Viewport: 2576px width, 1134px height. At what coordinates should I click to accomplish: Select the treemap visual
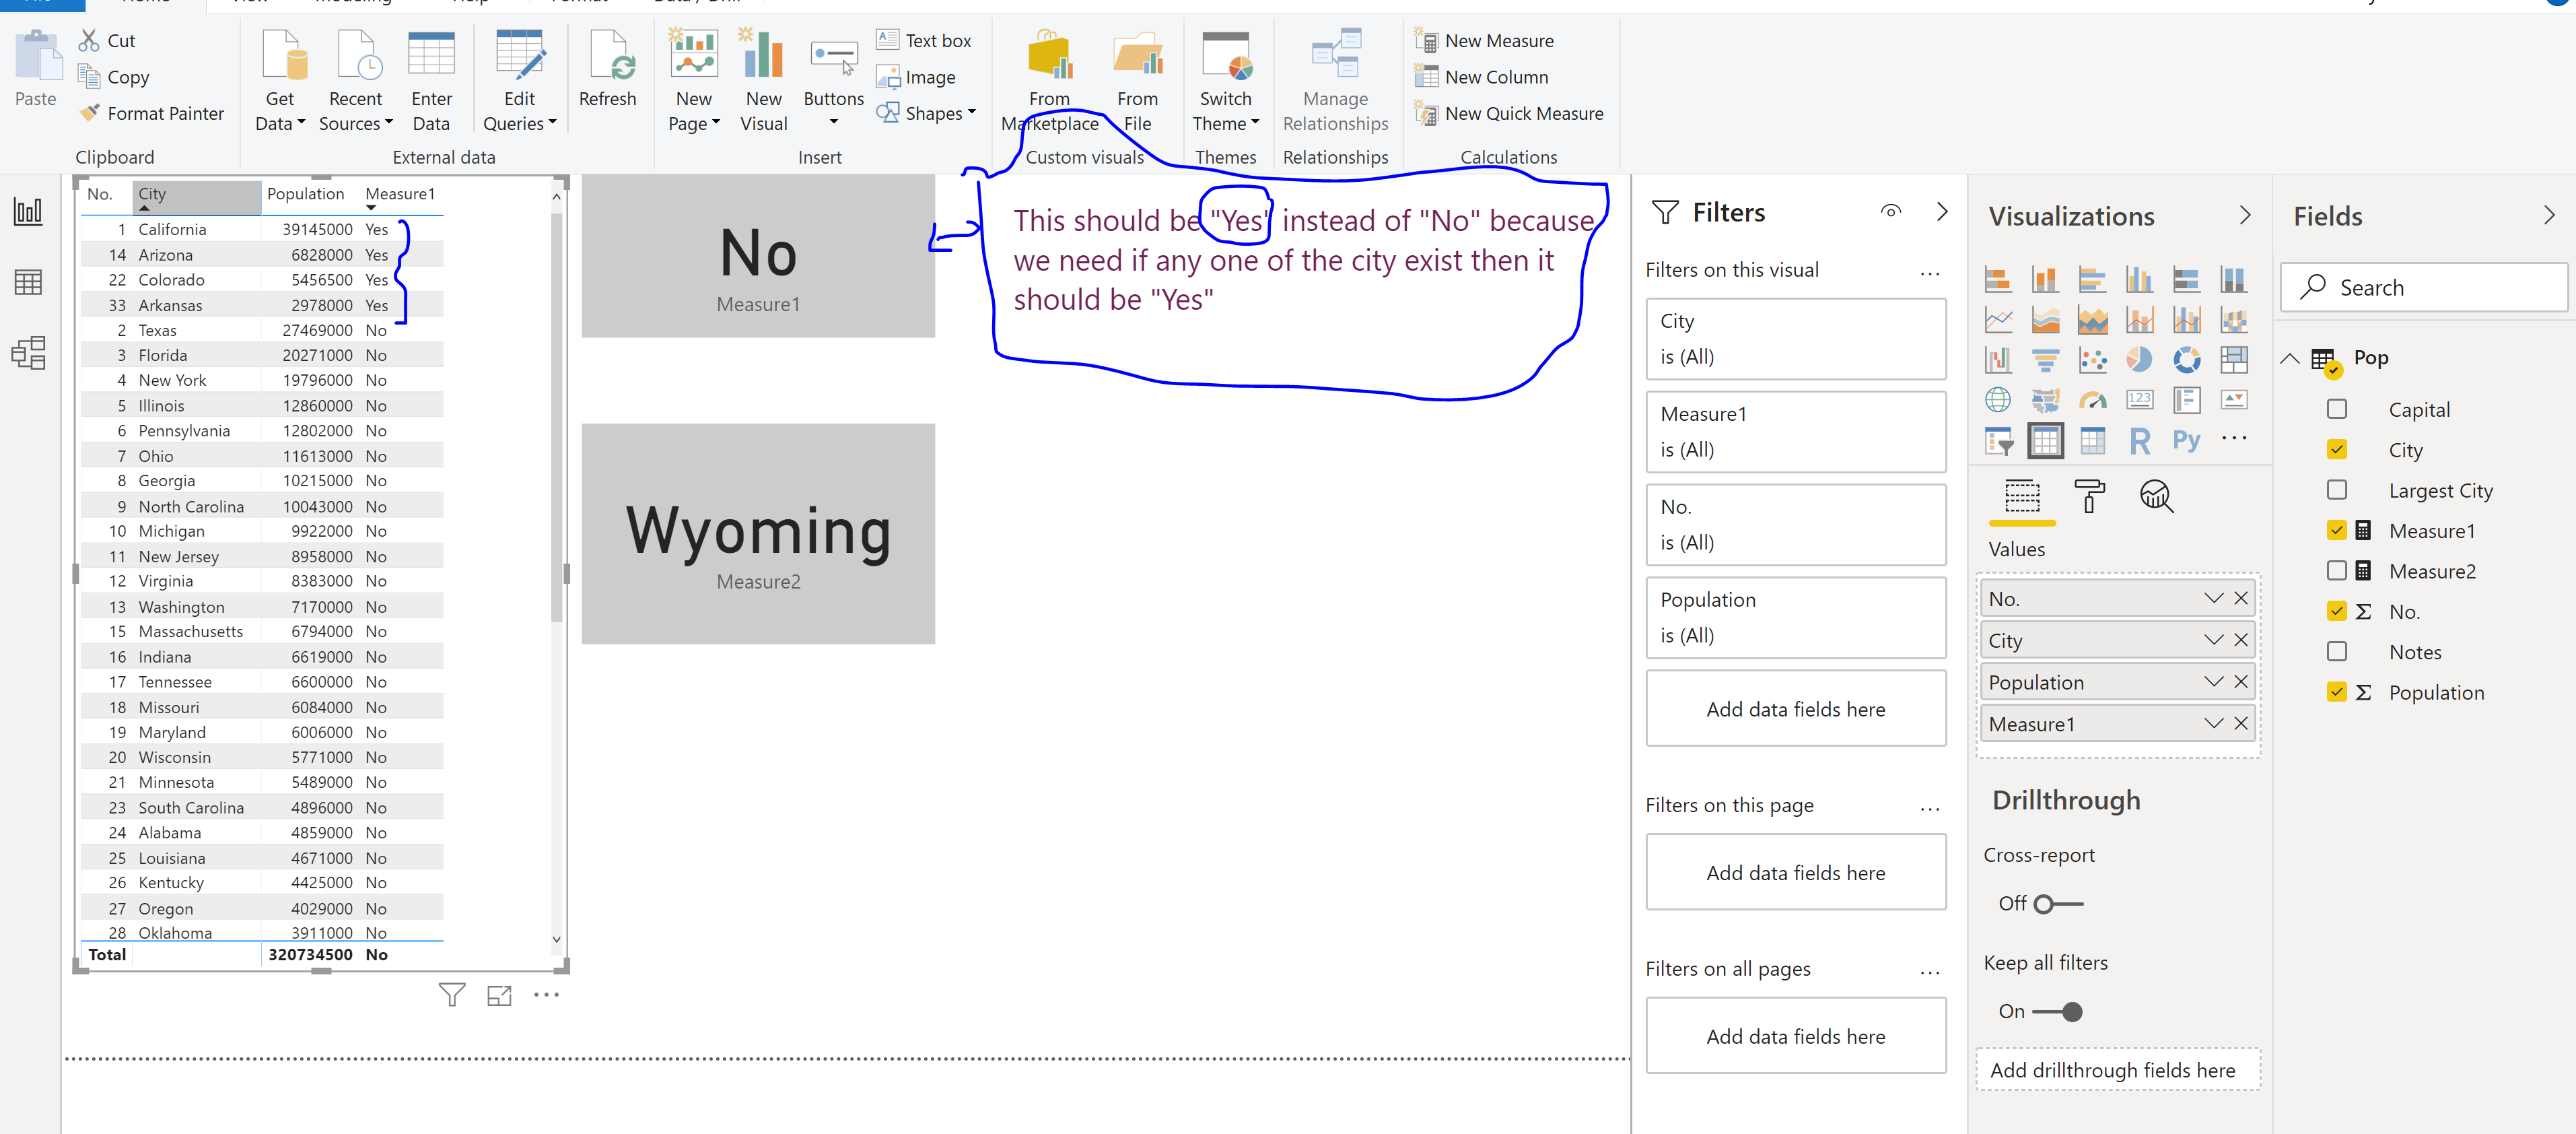click(2233, 360)
